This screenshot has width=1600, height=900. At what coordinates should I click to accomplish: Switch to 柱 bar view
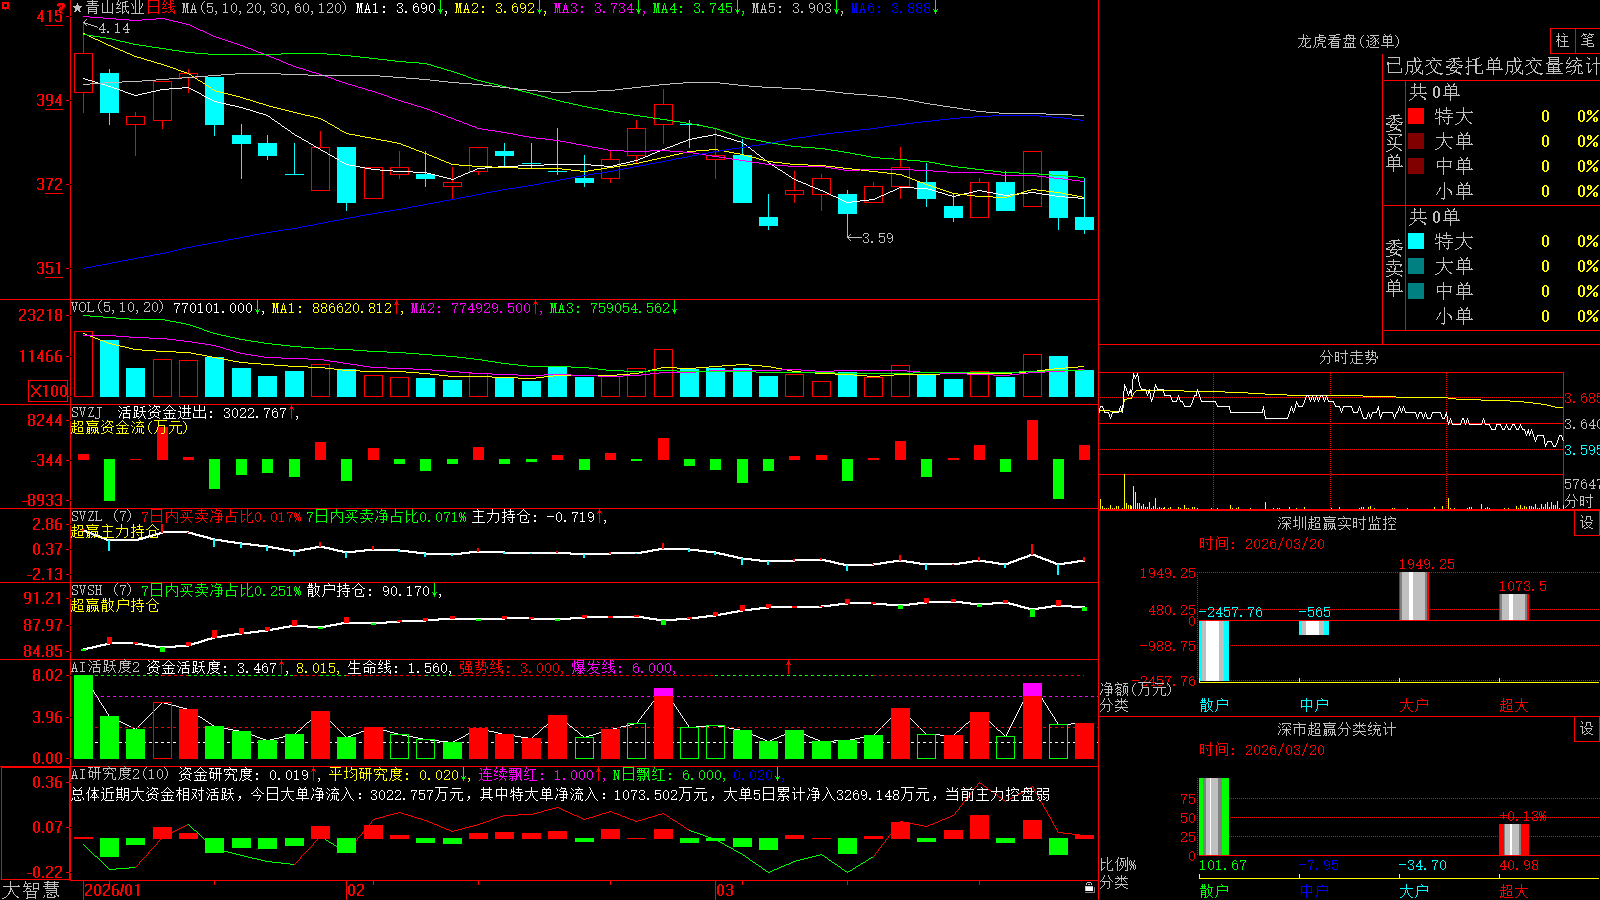[x=1562, y=40]
